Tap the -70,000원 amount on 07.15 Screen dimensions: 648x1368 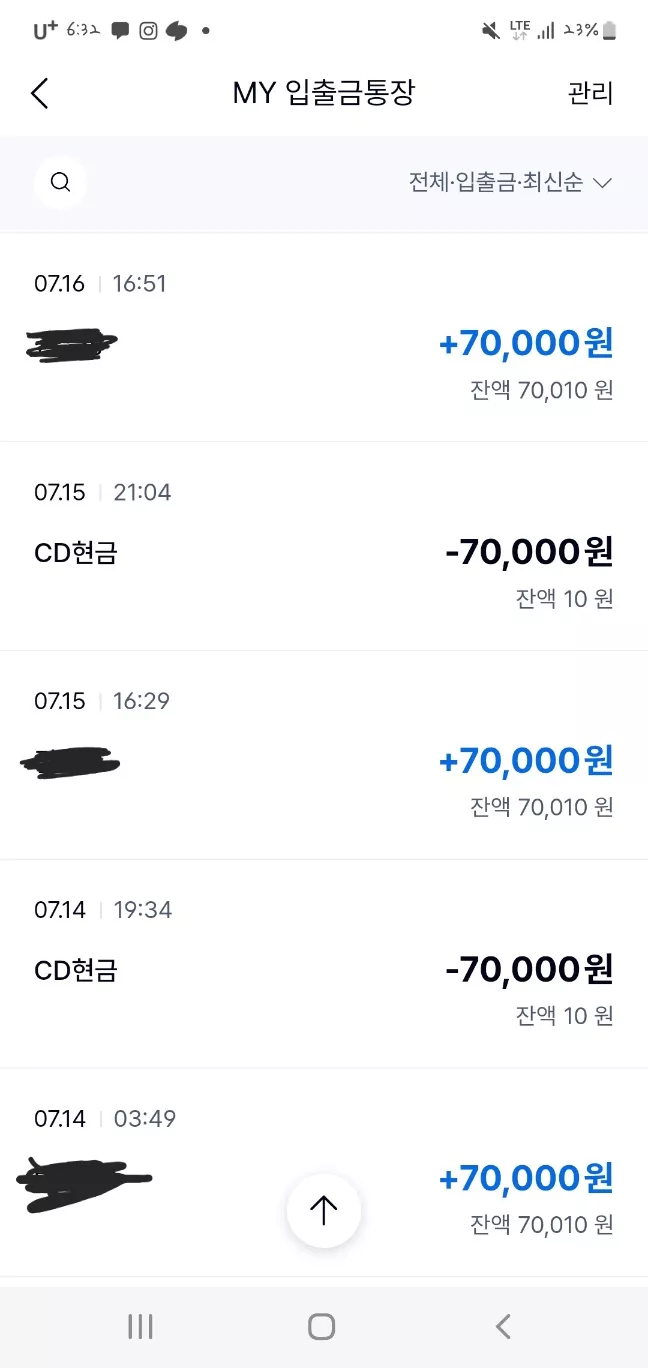click(528, 551)
